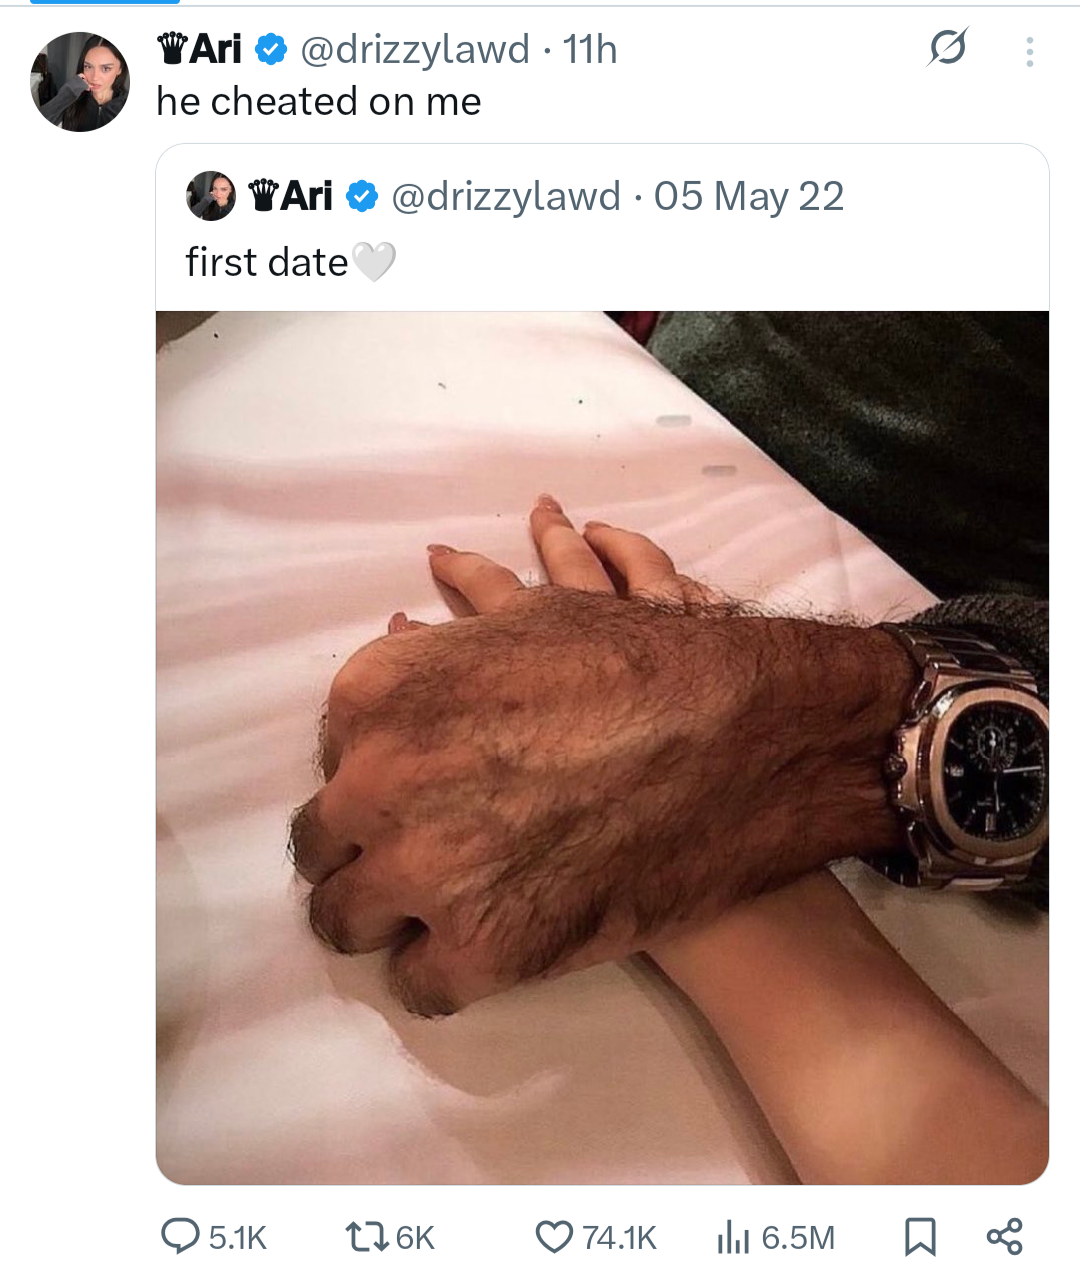Screen dimensions: 1080x1261
Task: Open the quoted tweet's @drizzylawd handle
Action: click(x=505, y=197)
